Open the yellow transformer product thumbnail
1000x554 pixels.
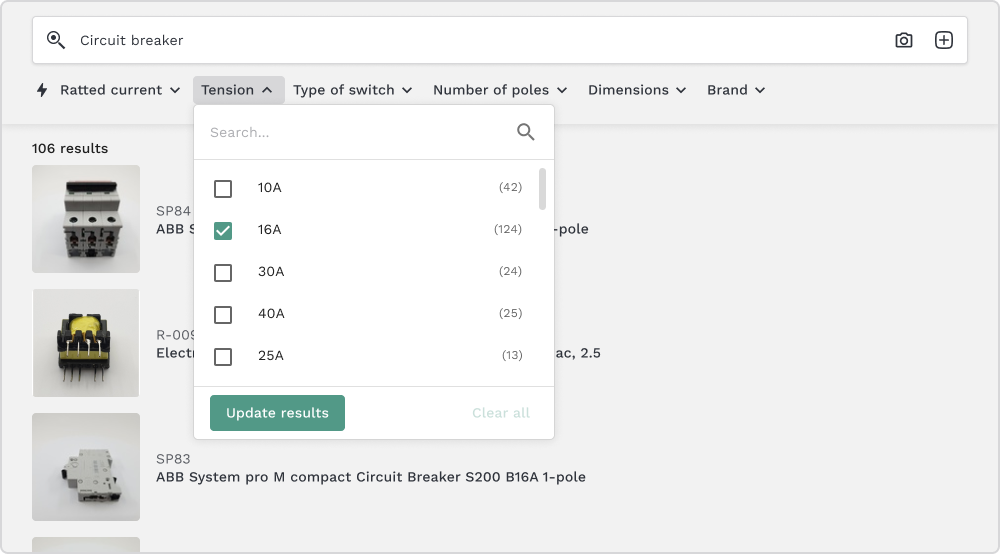tap(86, 343)
